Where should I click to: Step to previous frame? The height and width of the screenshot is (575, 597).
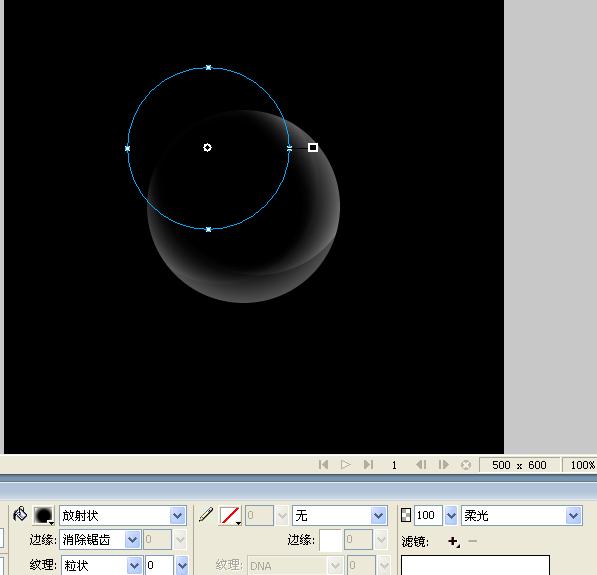point(421,465)
